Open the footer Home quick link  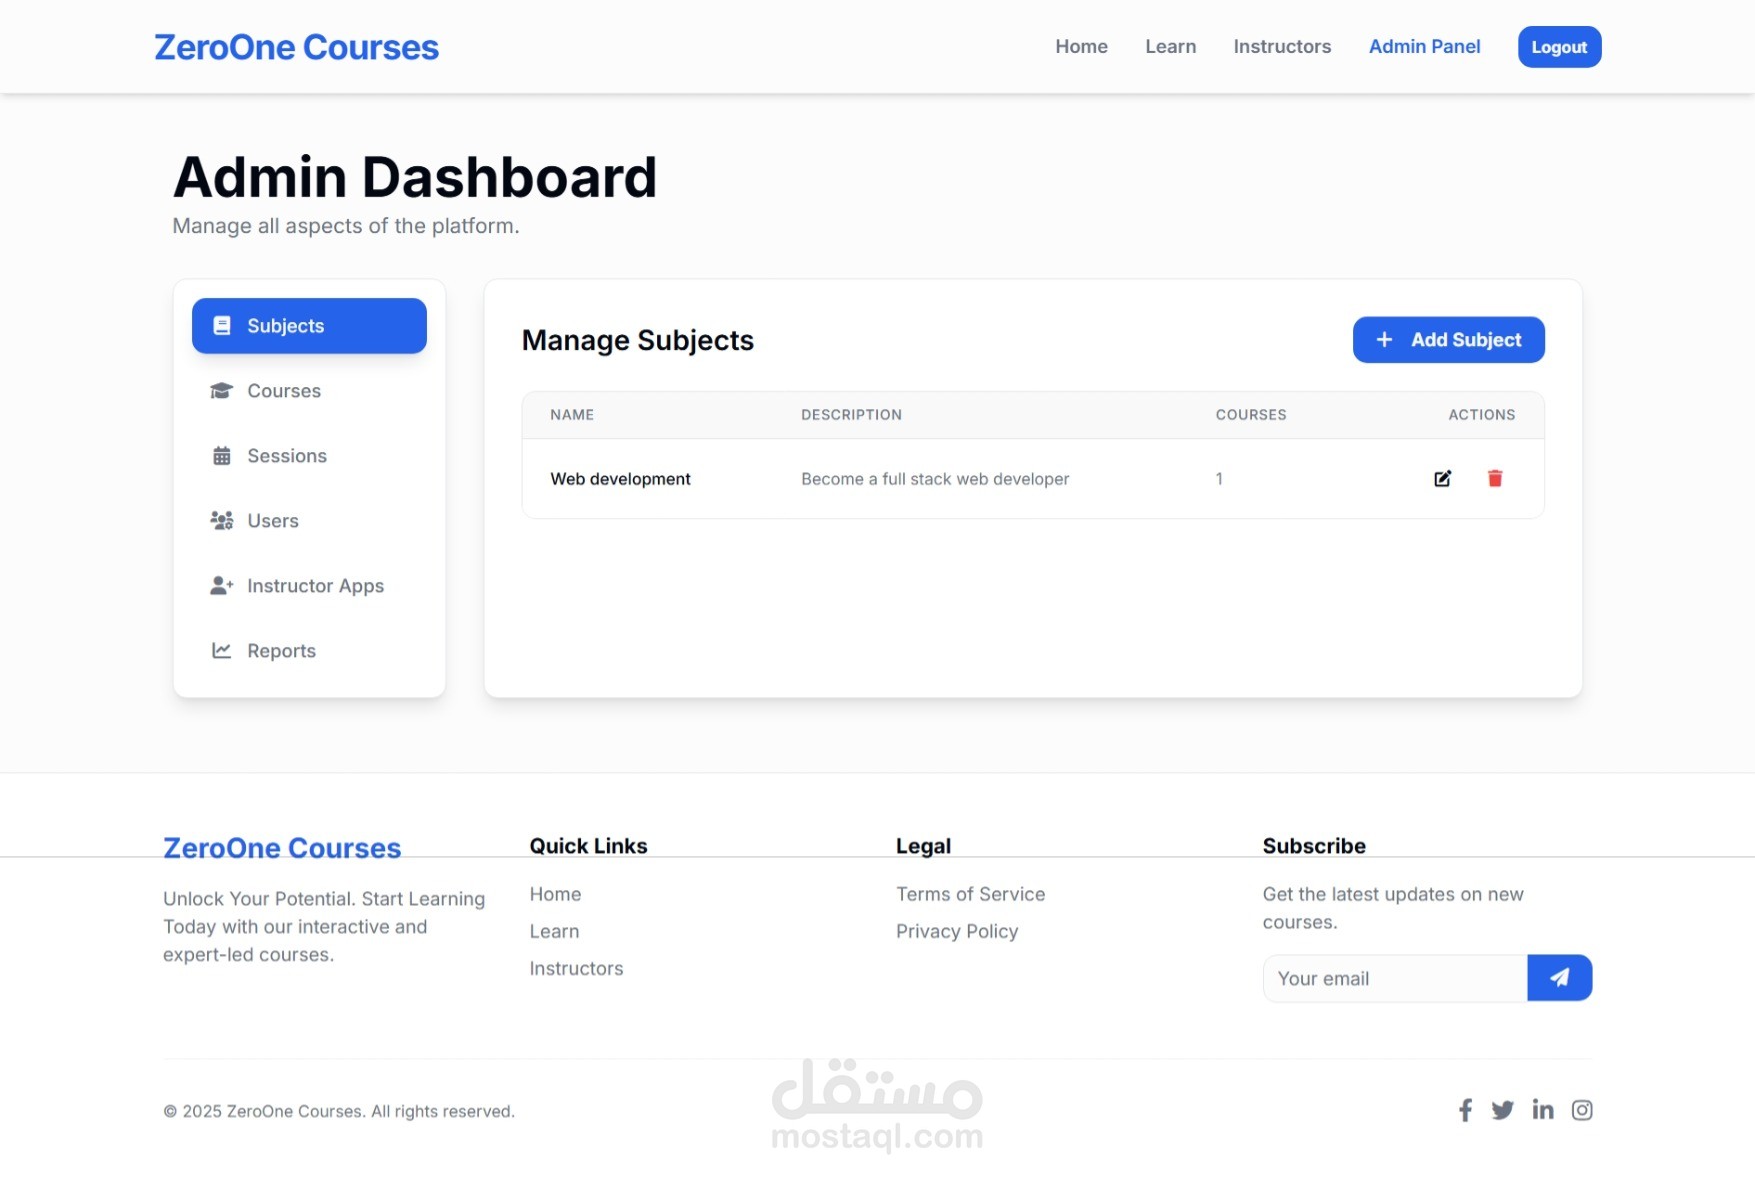click(x=555, y=894)
